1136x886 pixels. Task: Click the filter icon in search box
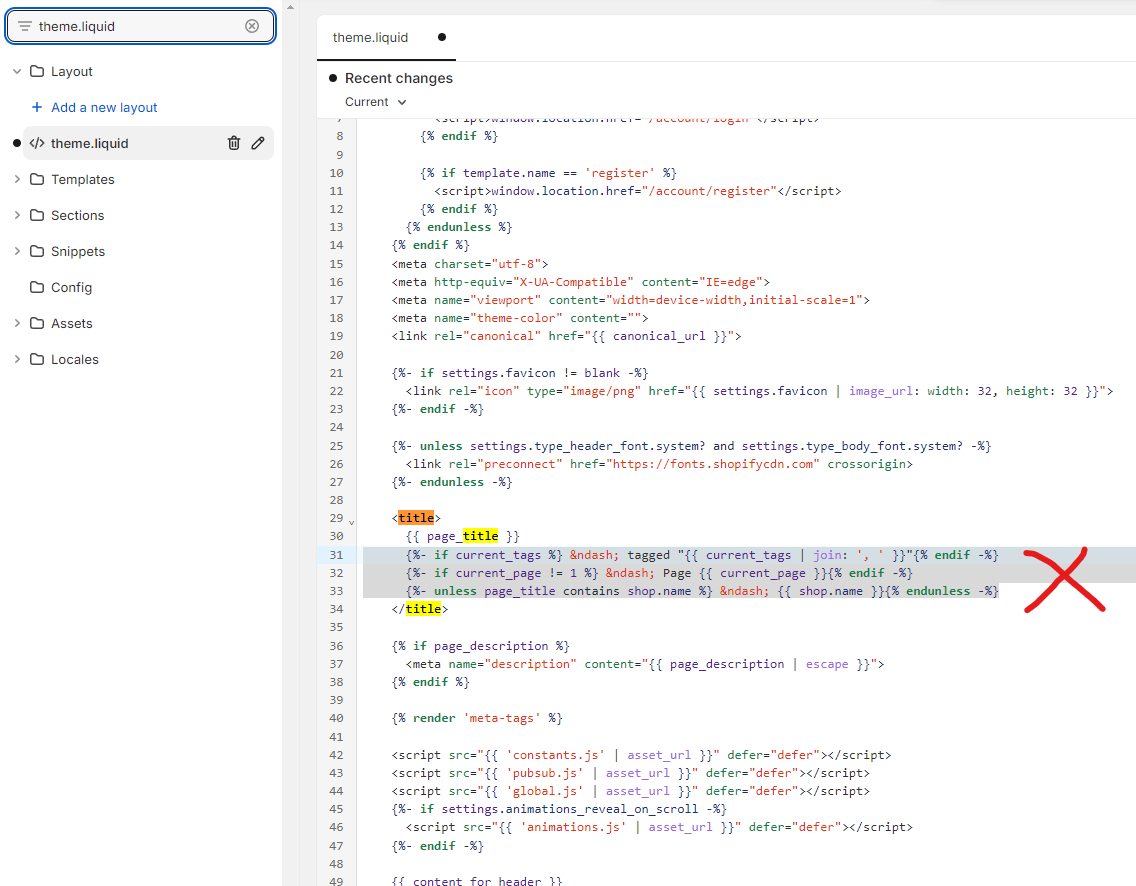click(25, 26)
